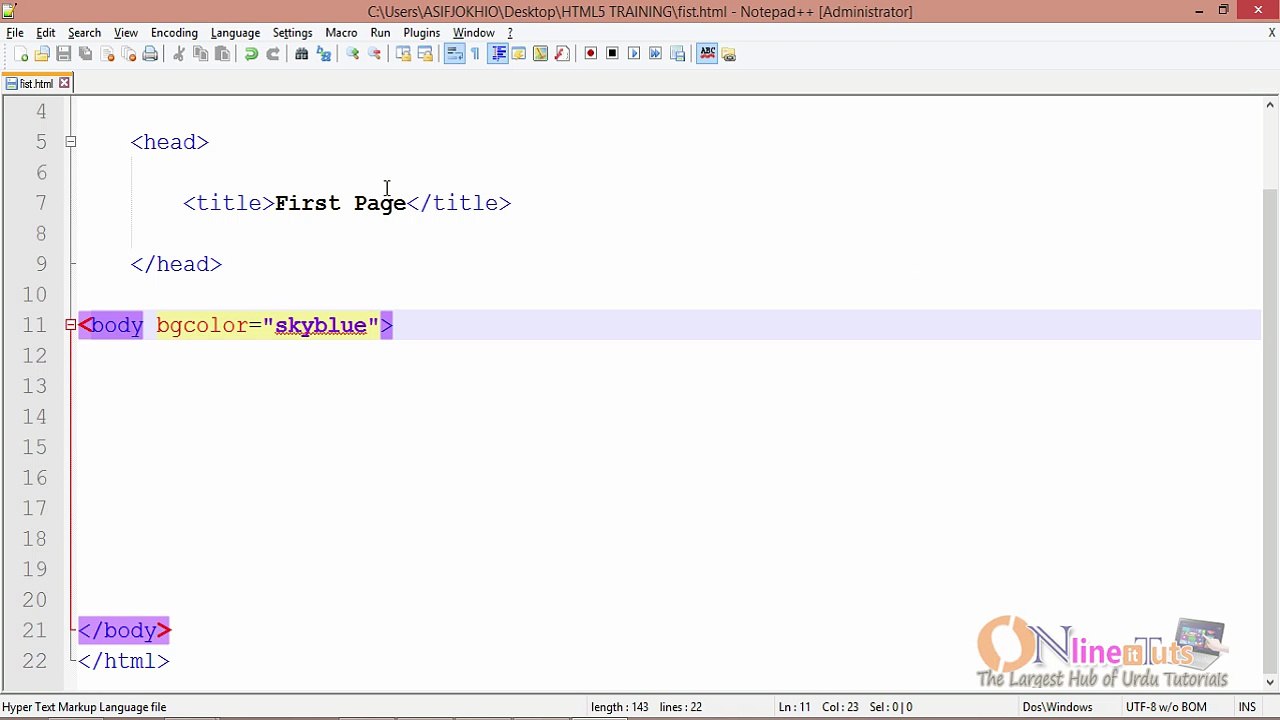Toggle the indent guide button

(x=497, y=54)
